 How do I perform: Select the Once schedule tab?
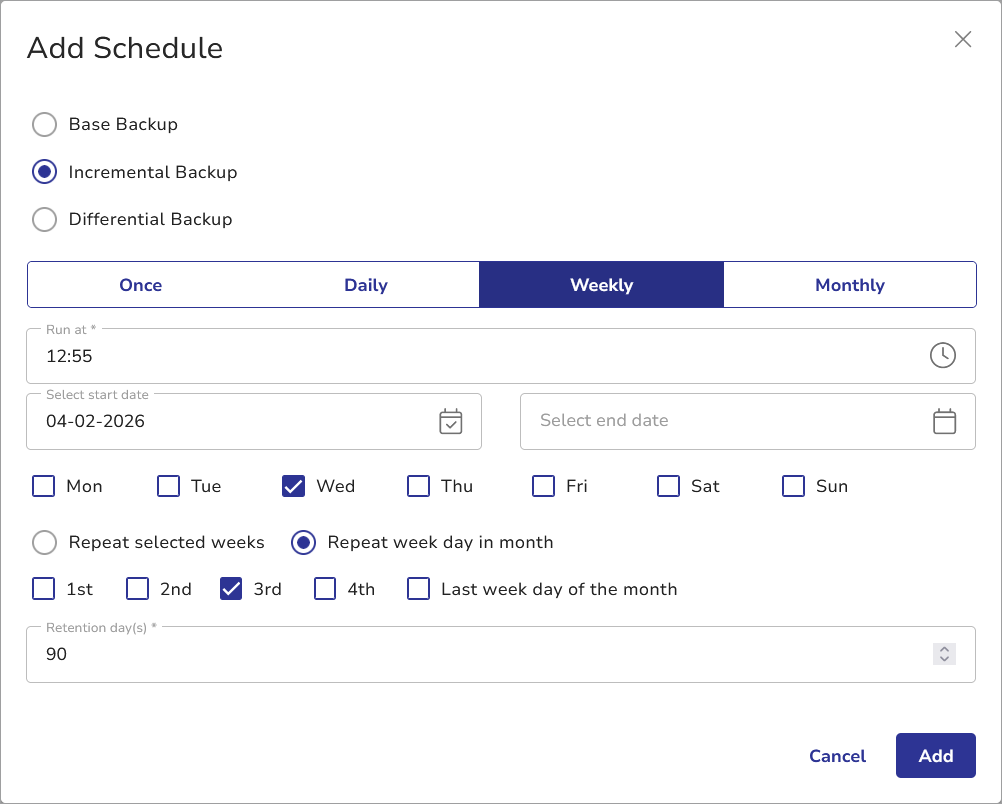point(140,285)
